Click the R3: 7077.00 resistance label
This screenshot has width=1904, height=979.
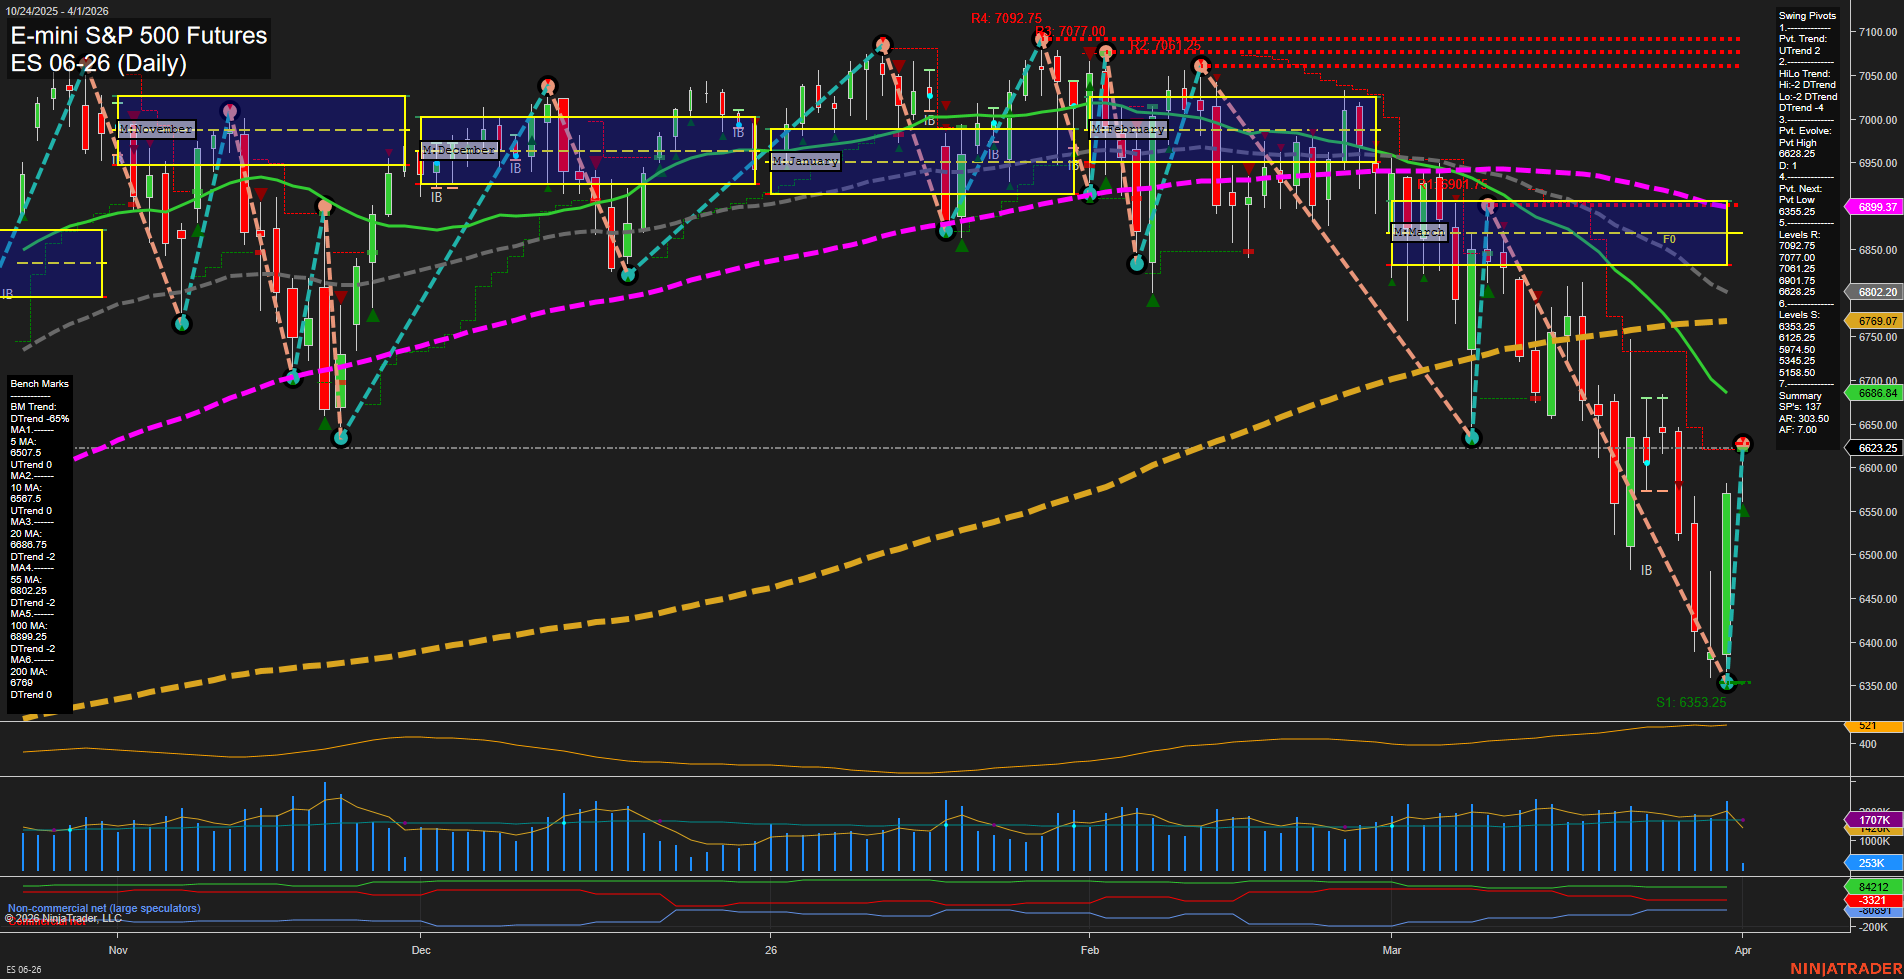click(x=1070, y=31)
